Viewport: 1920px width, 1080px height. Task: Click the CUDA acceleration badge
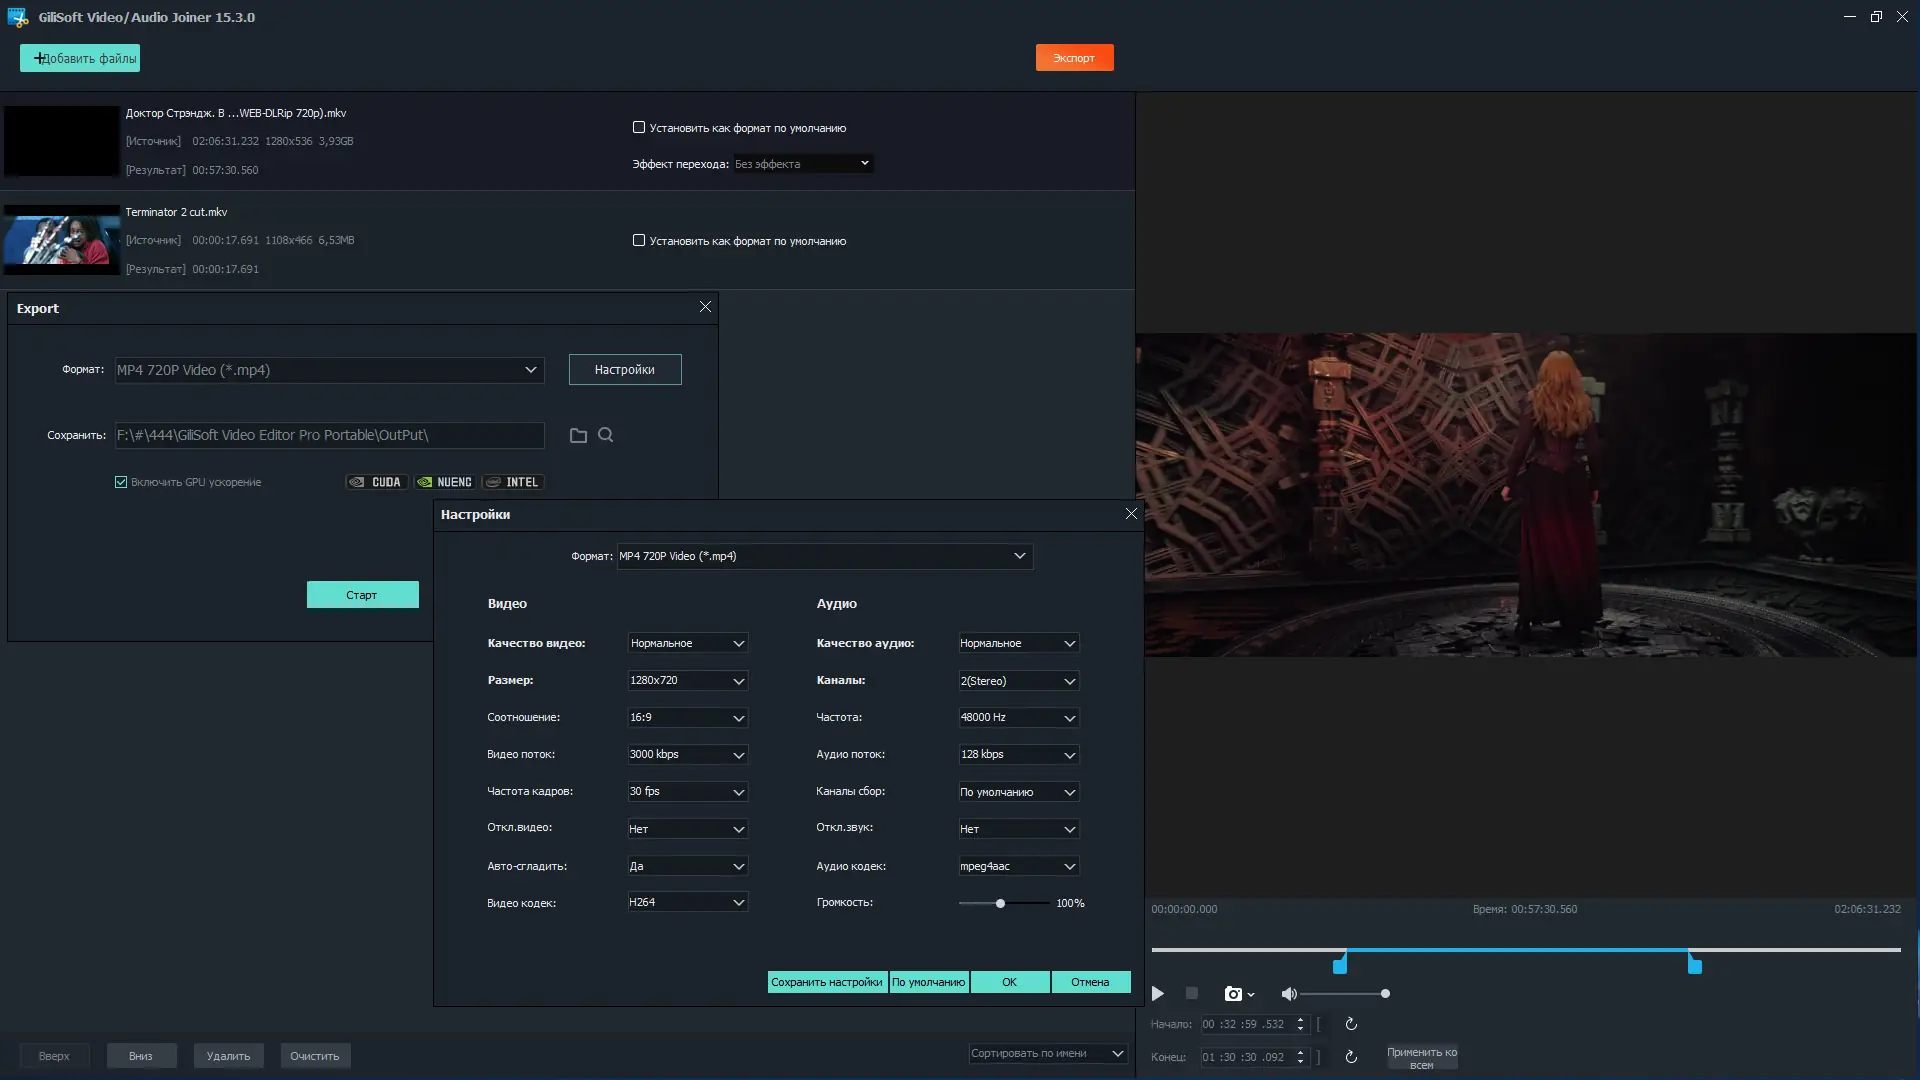tap(376, 482)
